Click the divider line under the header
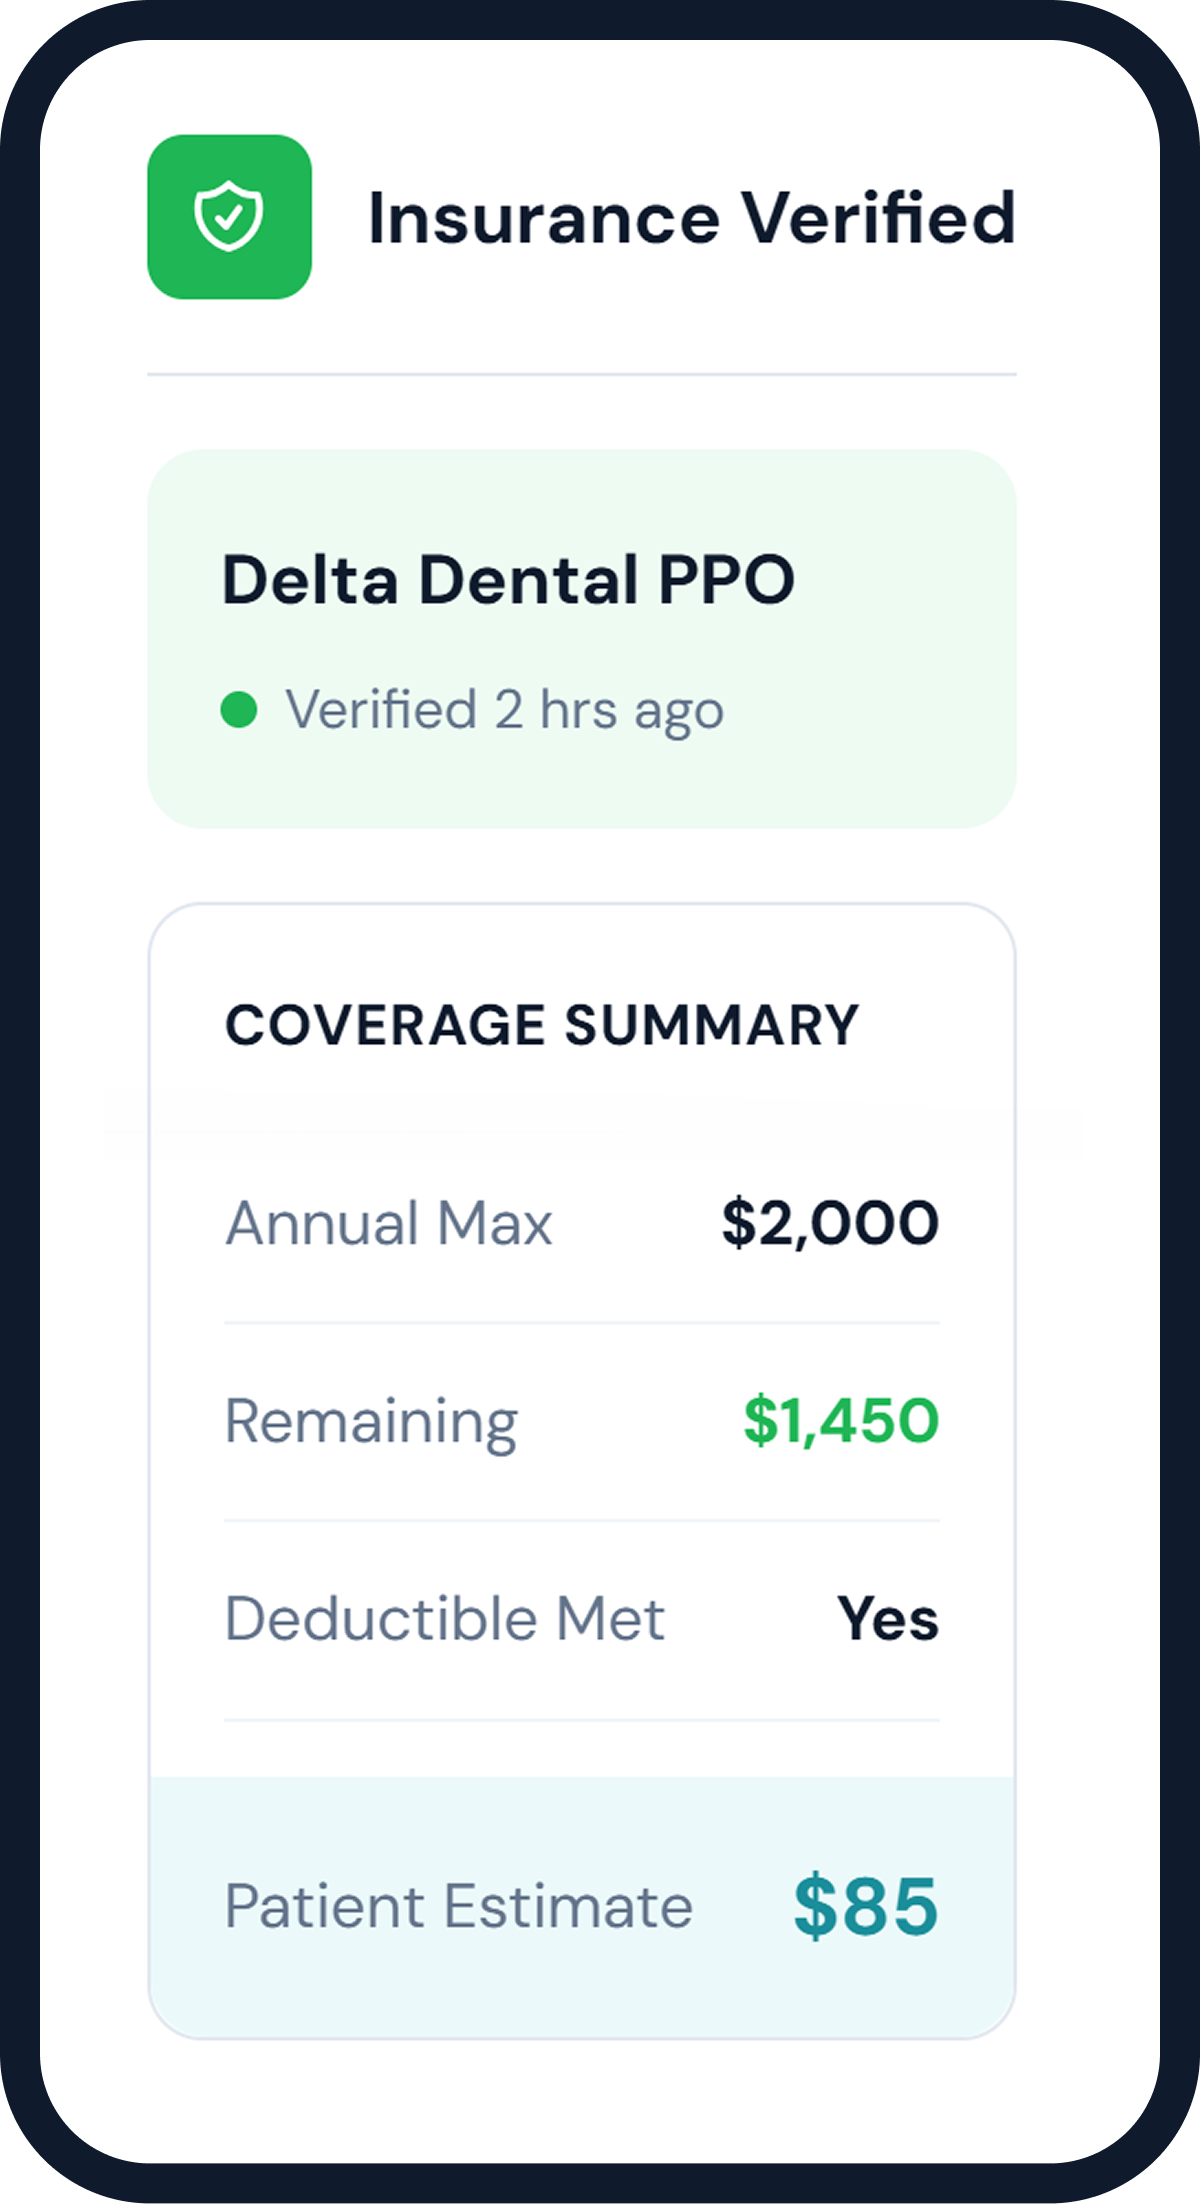1200x2204 pixels. [582, 375]
